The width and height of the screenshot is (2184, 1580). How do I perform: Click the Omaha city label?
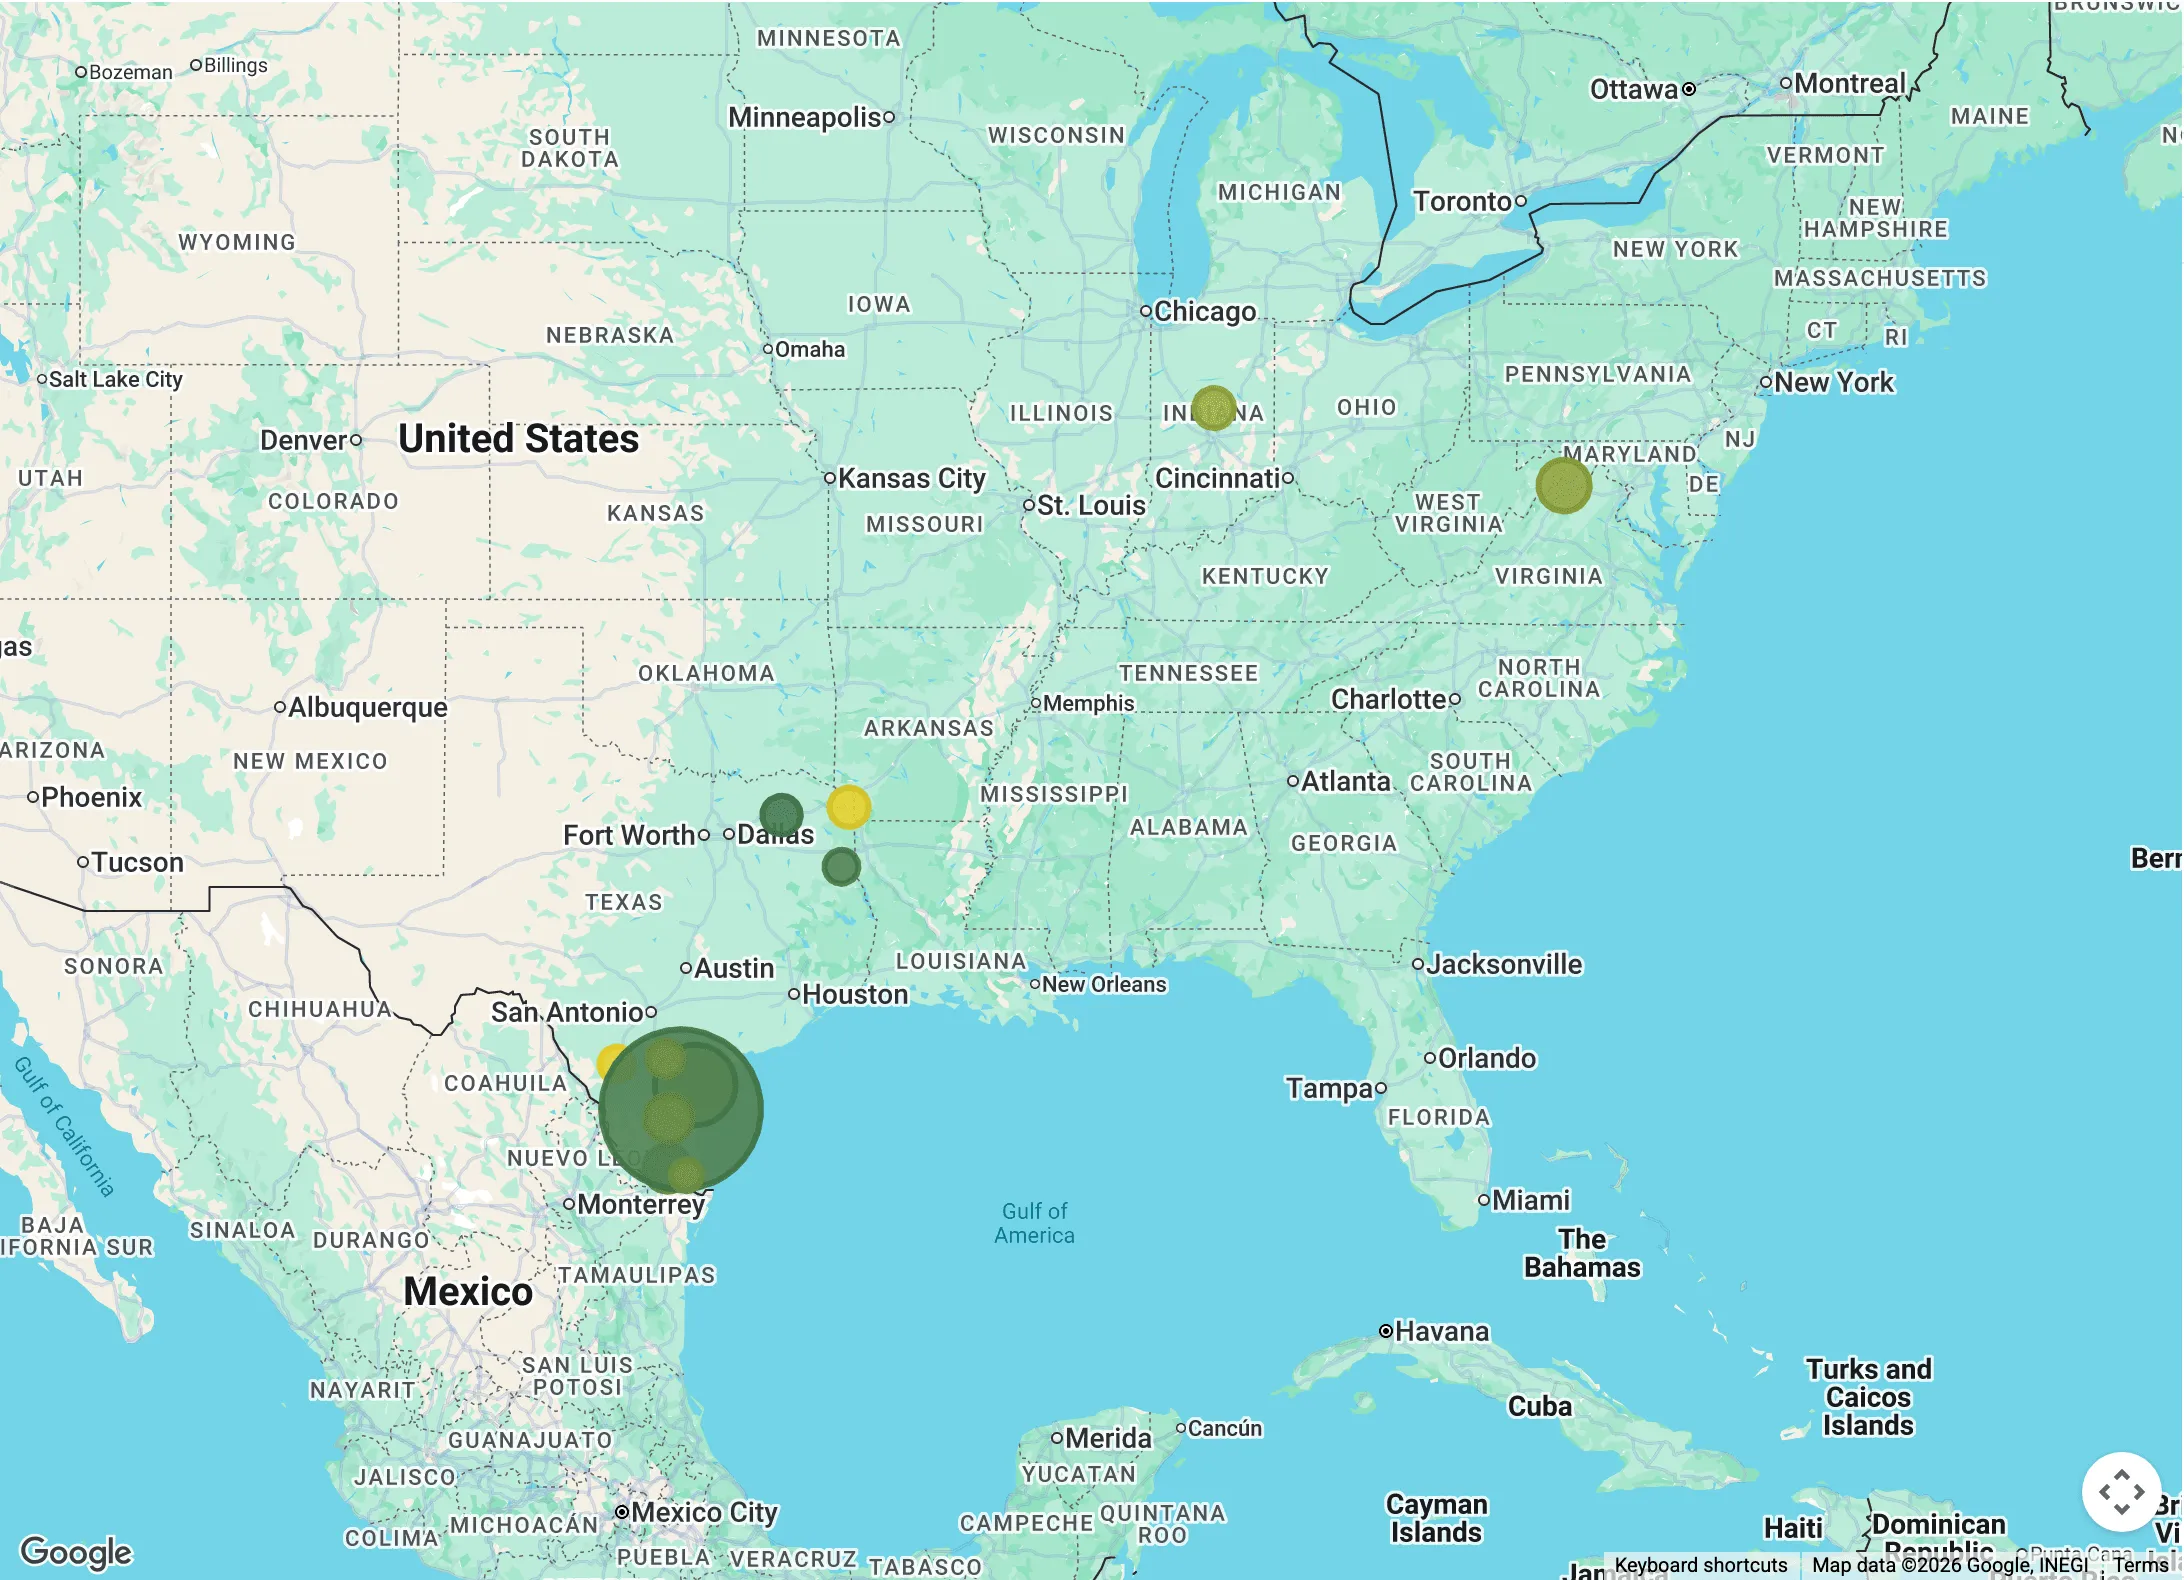pyautogui.click(x=810, y=349)
